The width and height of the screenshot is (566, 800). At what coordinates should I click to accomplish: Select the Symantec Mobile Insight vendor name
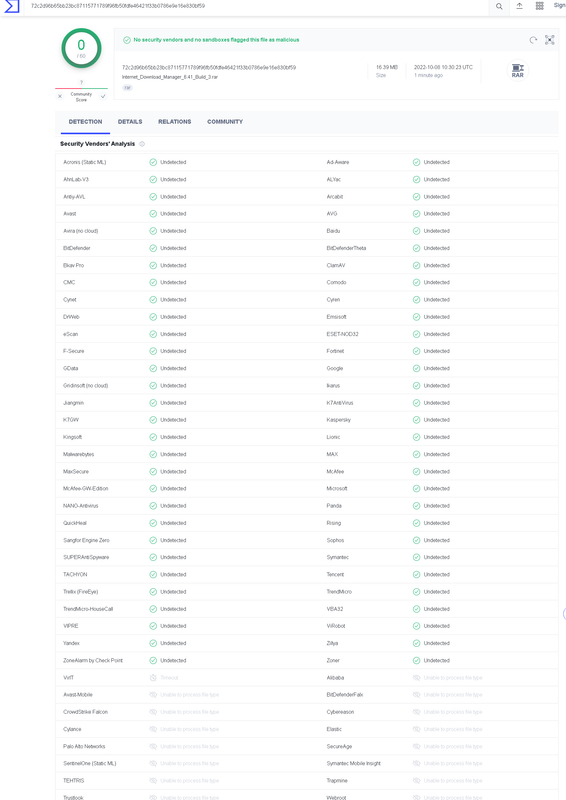click(354, 763)
